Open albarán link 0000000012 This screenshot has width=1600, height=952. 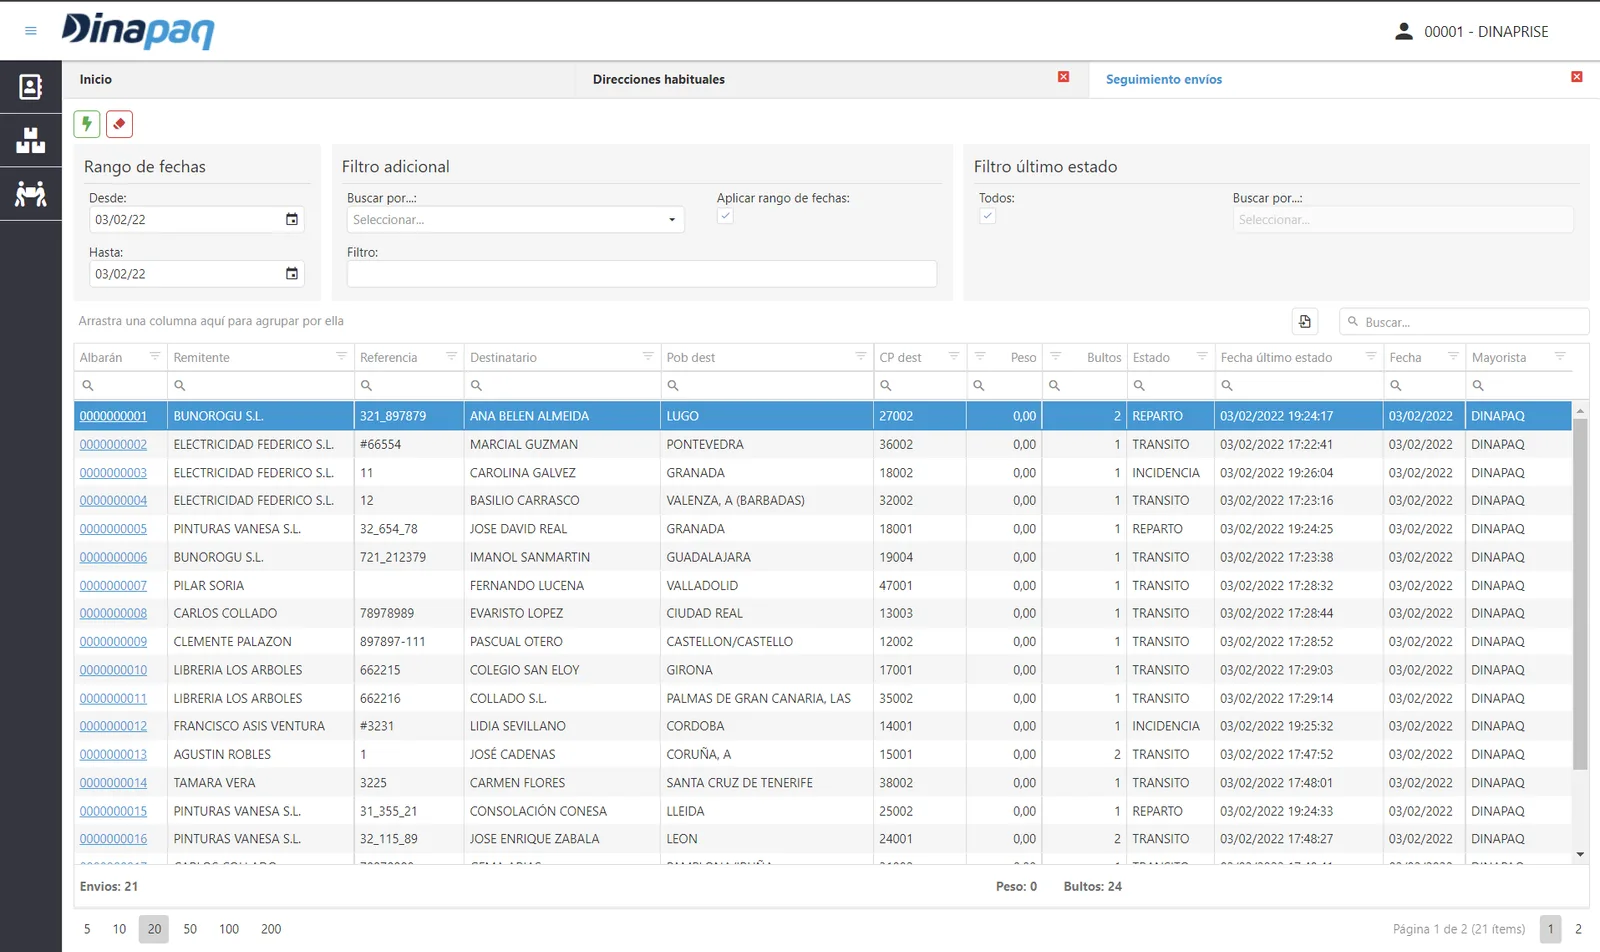tap(113, 726)
